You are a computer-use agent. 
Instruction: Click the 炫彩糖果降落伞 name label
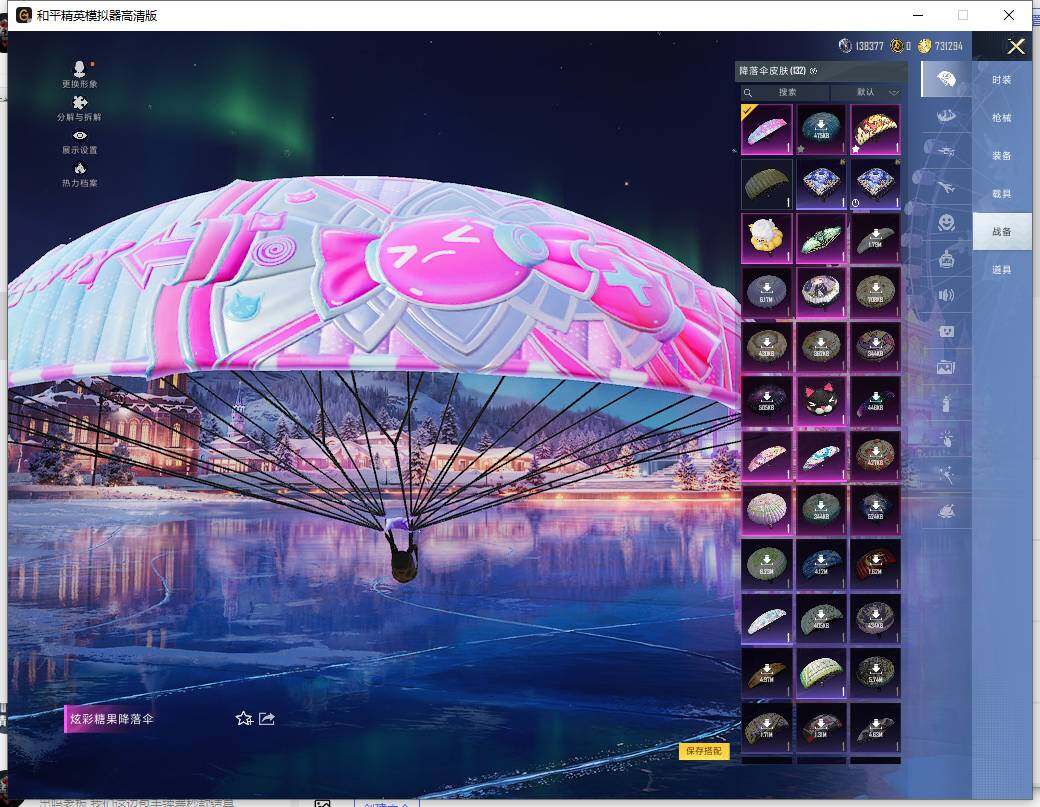111,719
